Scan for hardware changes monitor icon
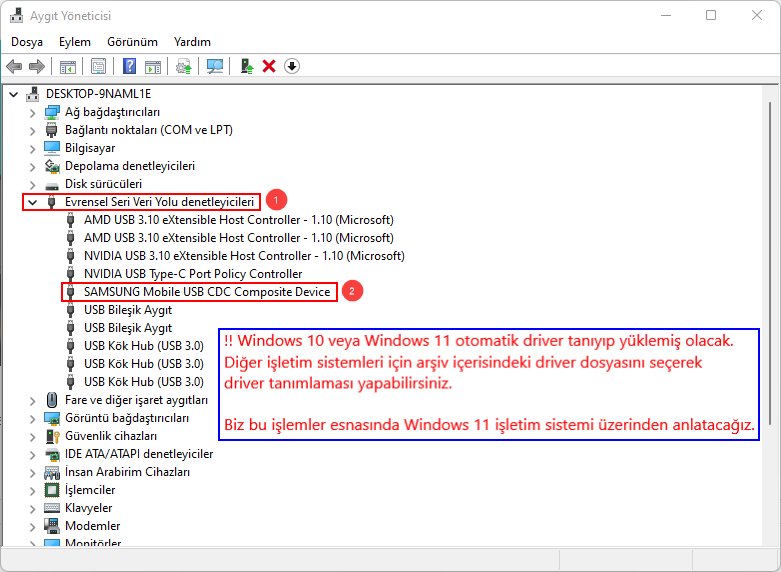 [x=215, y=66]
